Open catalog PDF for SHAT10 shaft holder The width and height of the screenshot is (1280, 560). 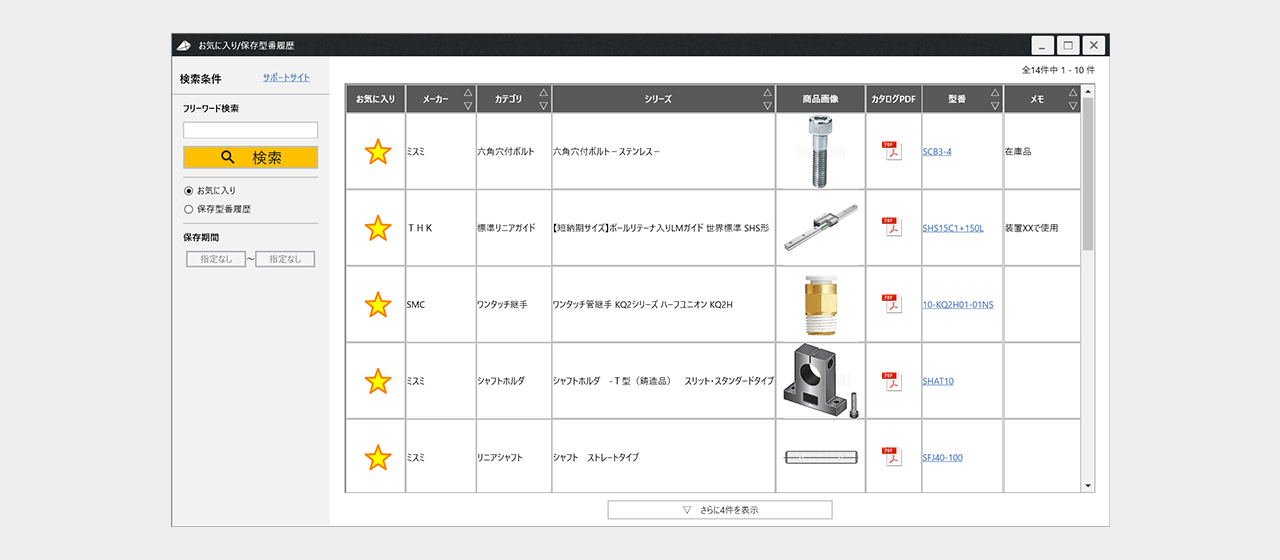point(891,380)
